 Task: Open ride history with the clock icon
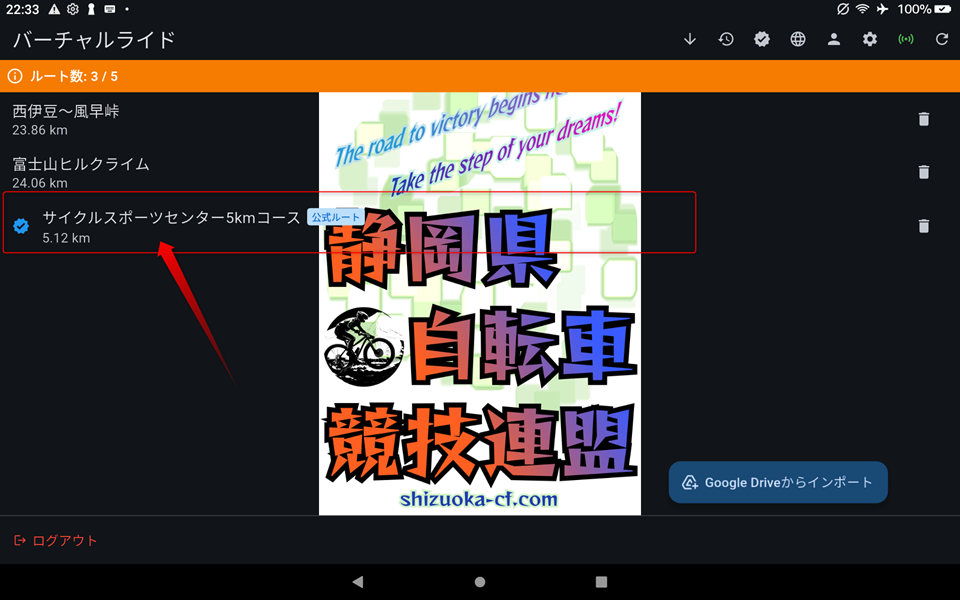[x=725, y=39]
